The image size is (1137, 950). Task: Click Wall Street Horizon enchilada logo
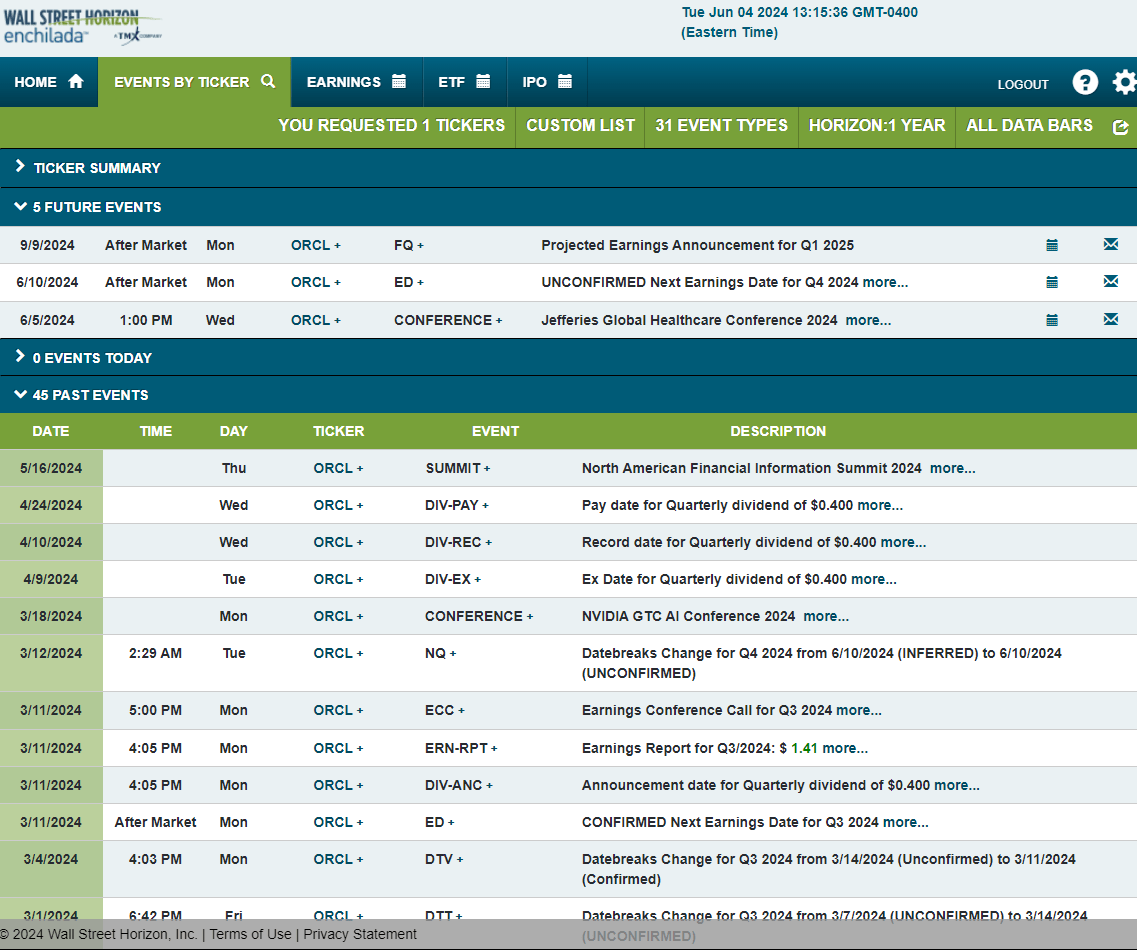tap(82, 27)
